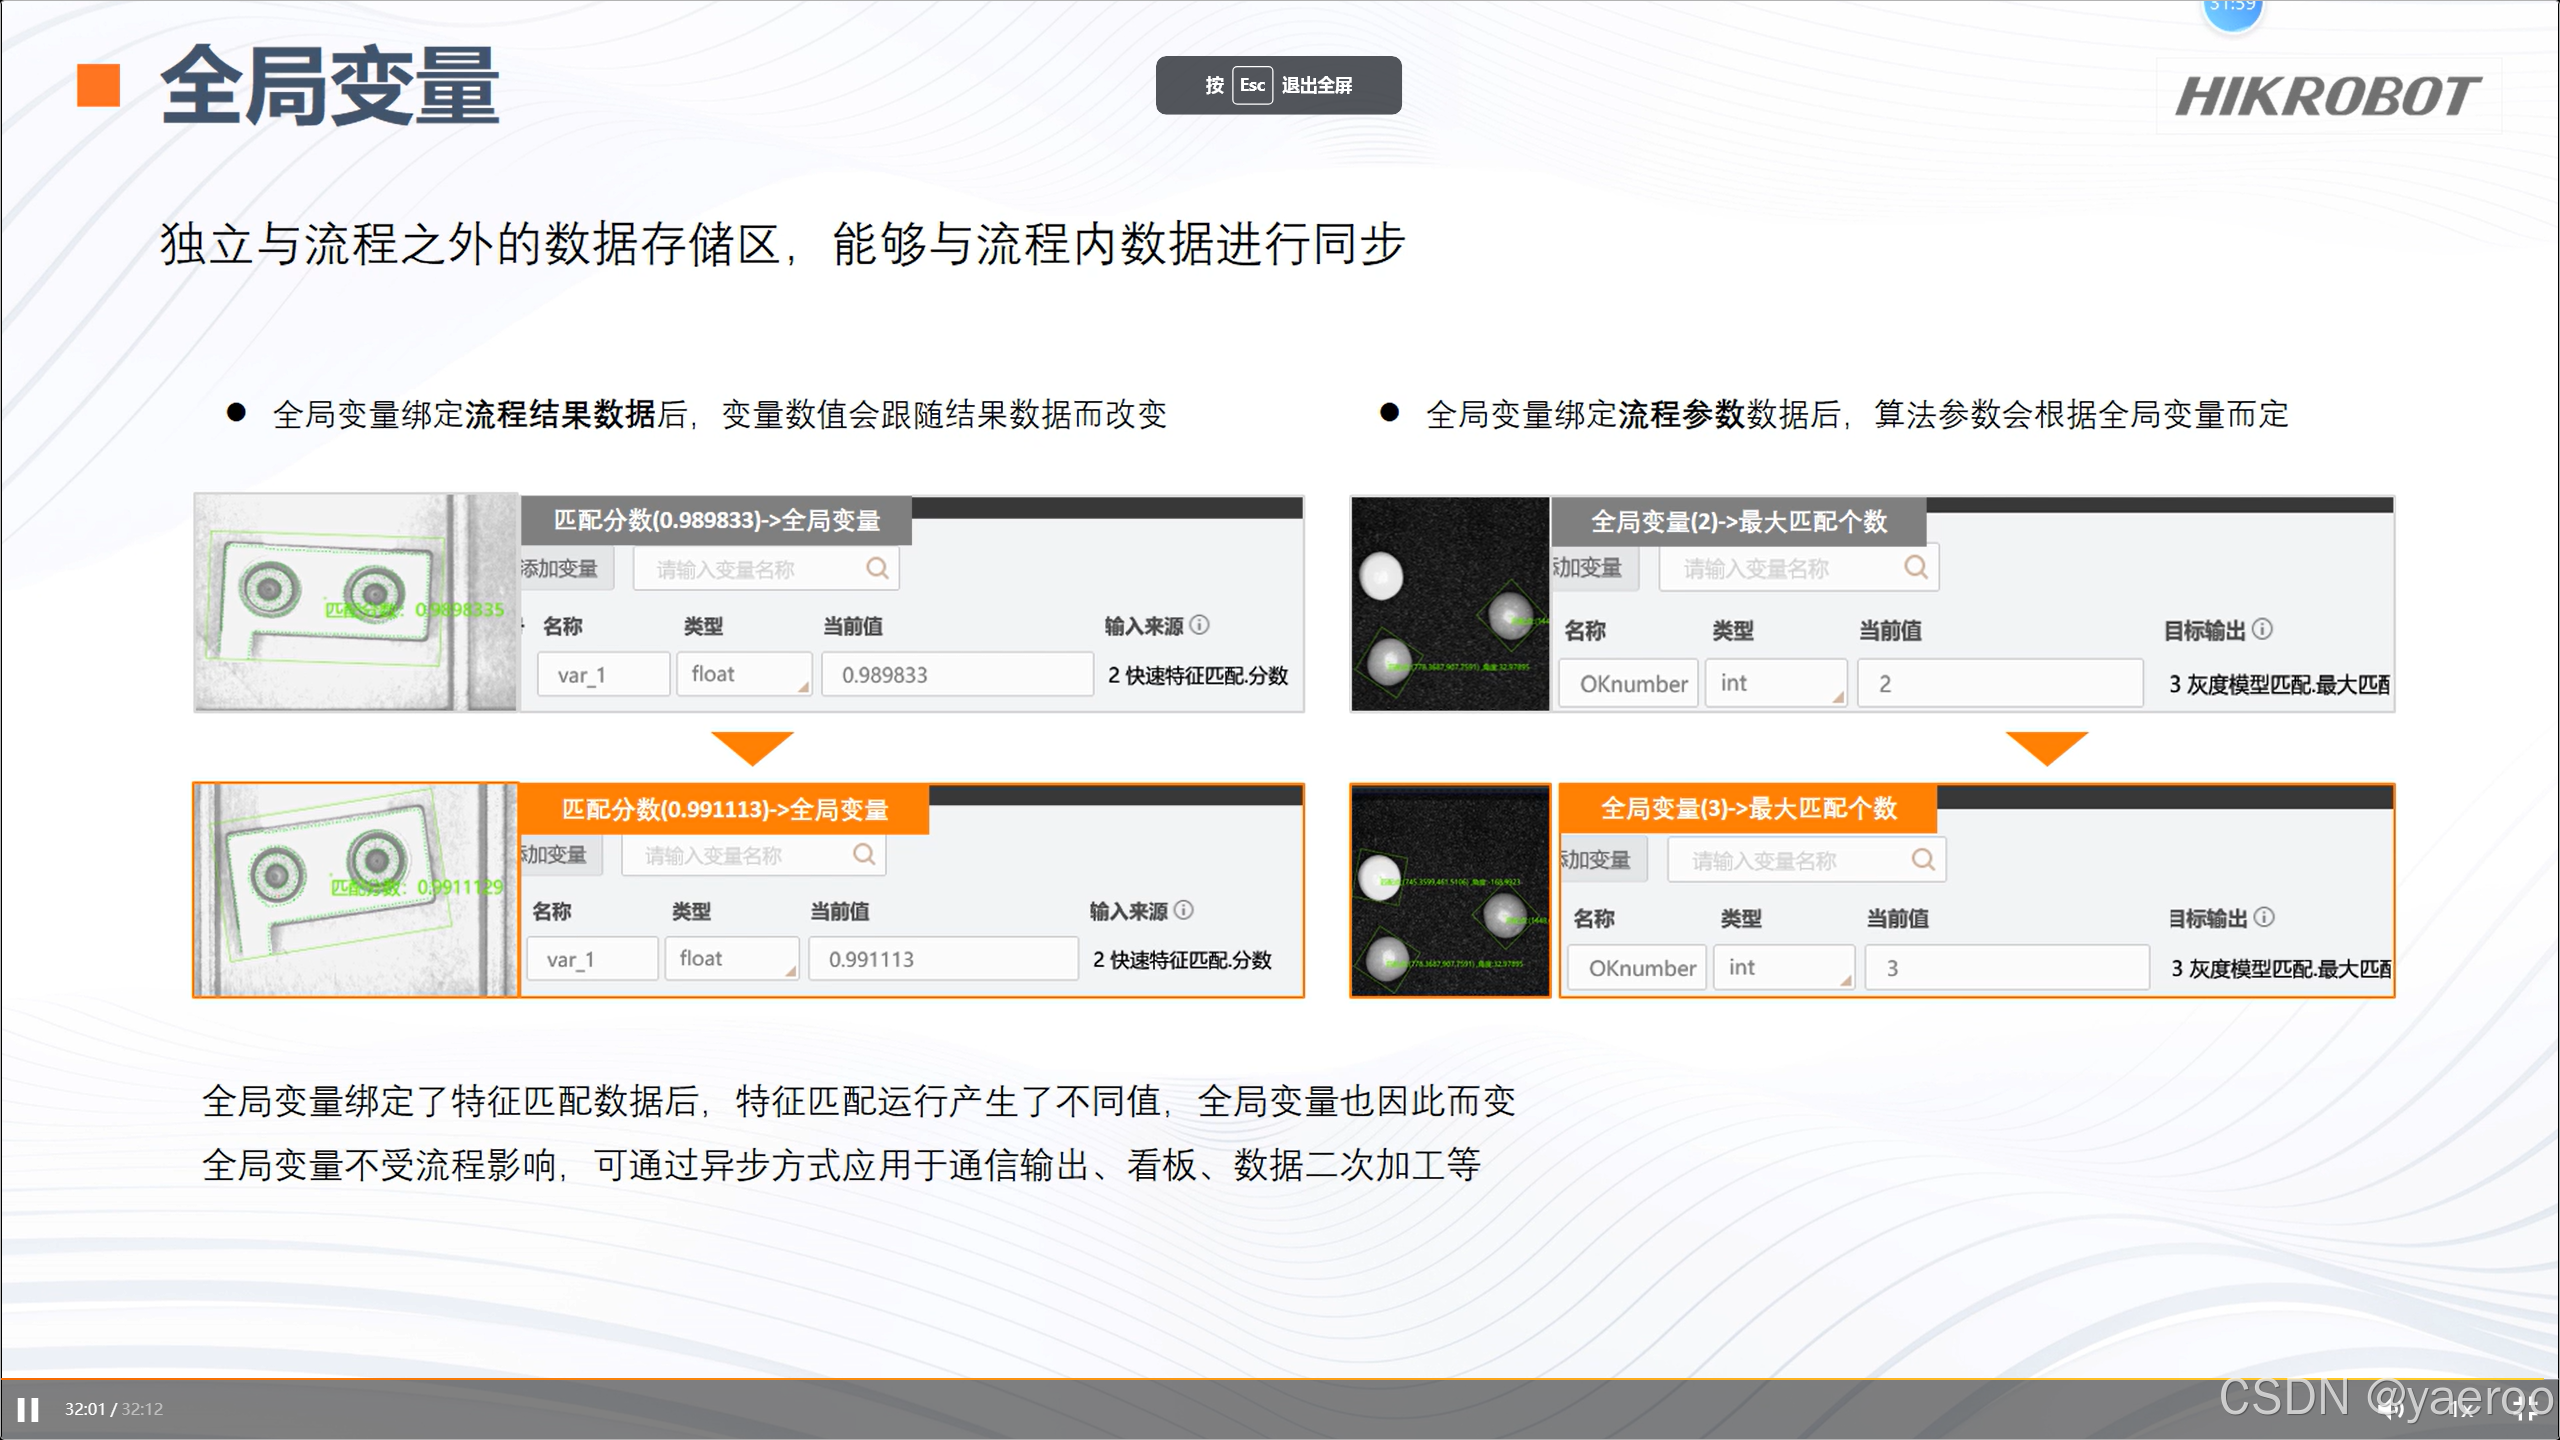Click search icon in top-right variable panel
The width and height of the screenshot is (2560, 1440).
point(1915,567)
